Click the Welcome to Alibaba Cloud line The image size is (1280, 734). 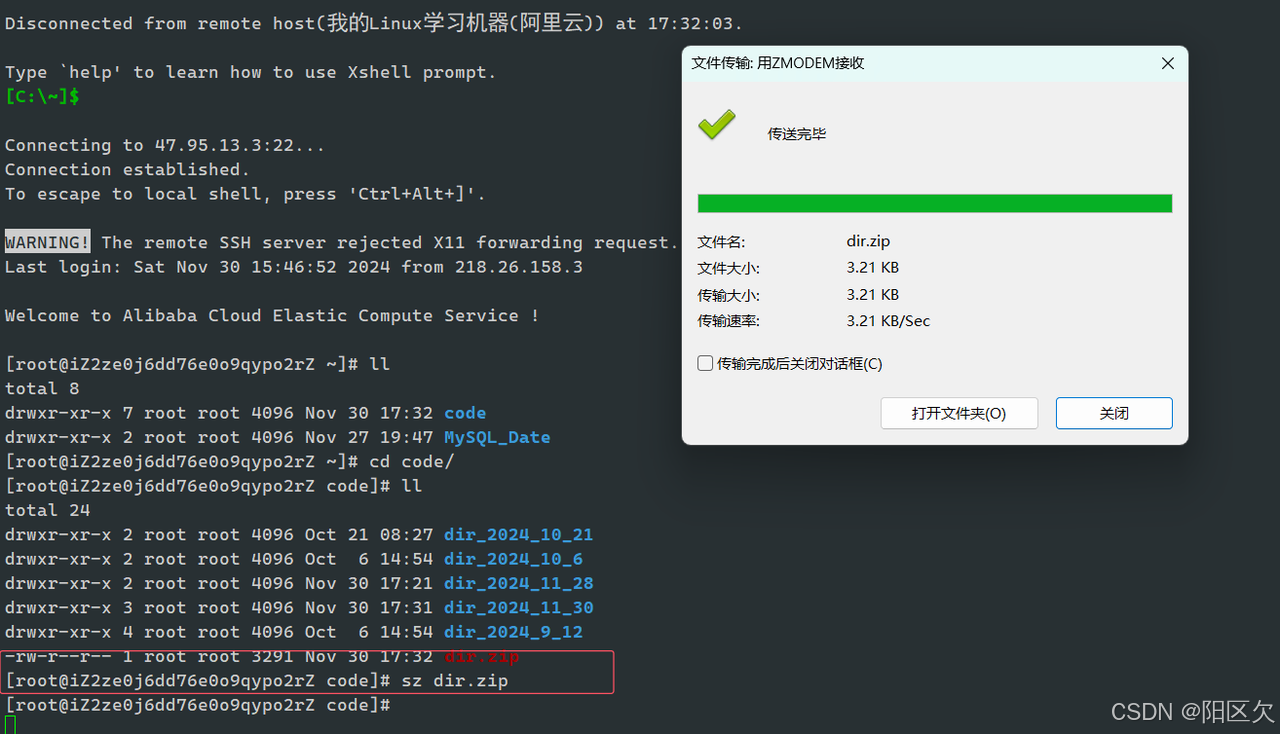272,316
